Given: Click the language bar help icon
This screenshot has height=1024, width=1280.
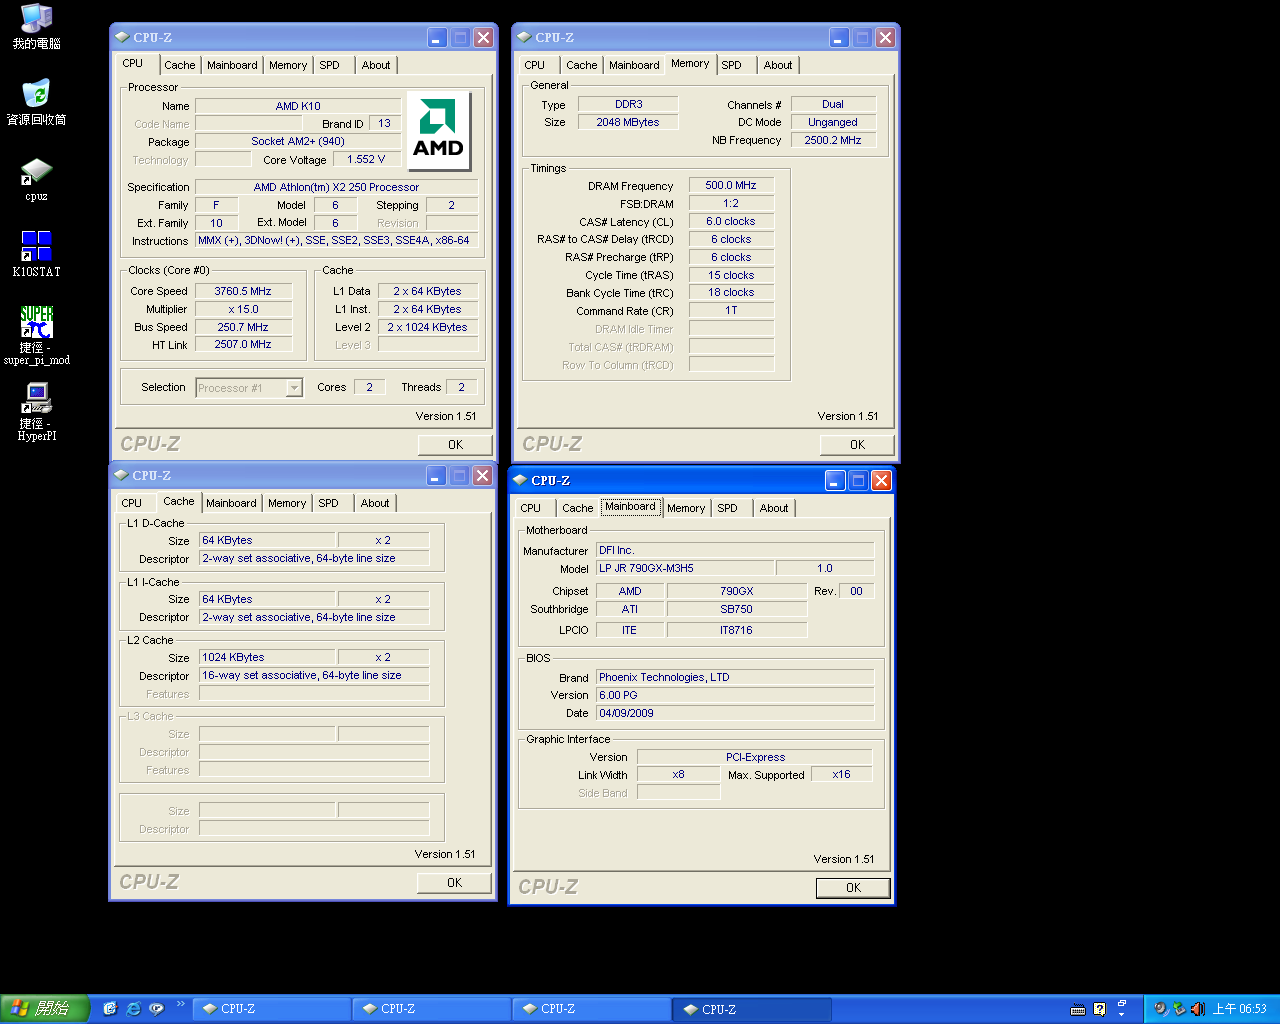Looking at the screenshot, I should click(1099, 1009).
